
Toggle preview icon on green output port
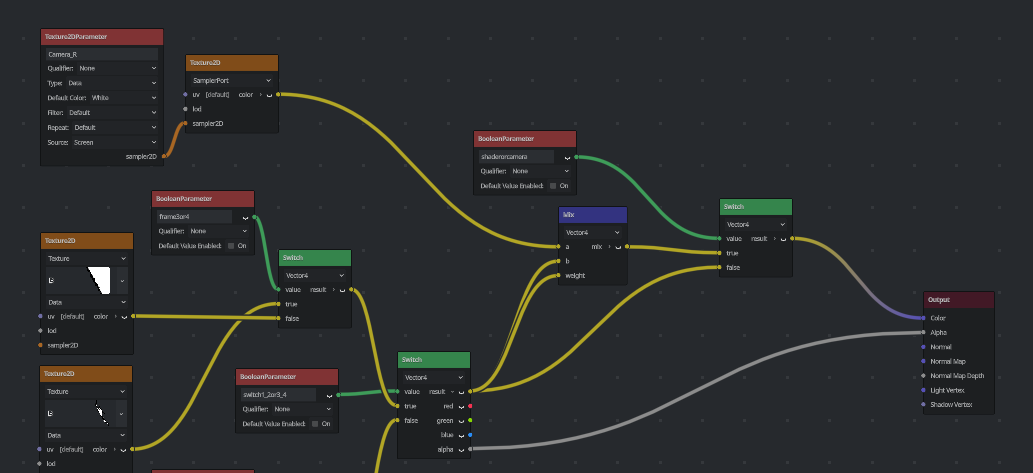(461, 421)
